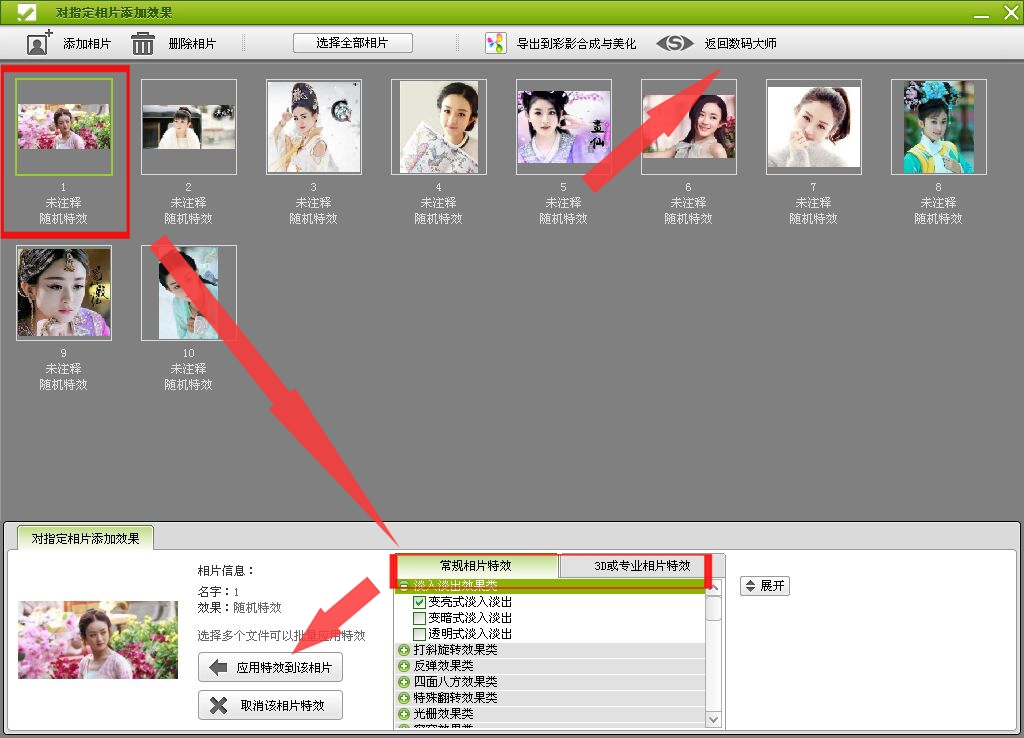The image size is (1024, 738).
Task: Collapse the 淡入淡出效果类 category
Action: 404,585
